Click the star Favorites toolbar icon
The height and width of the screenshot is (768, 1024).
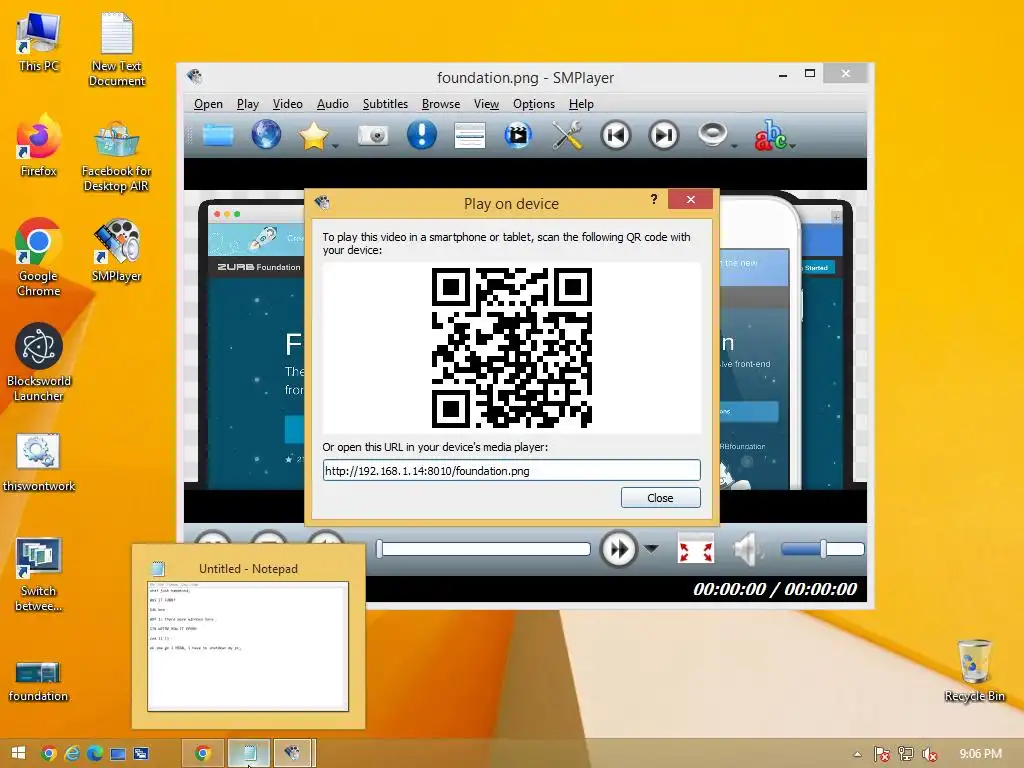pos(313,135)
